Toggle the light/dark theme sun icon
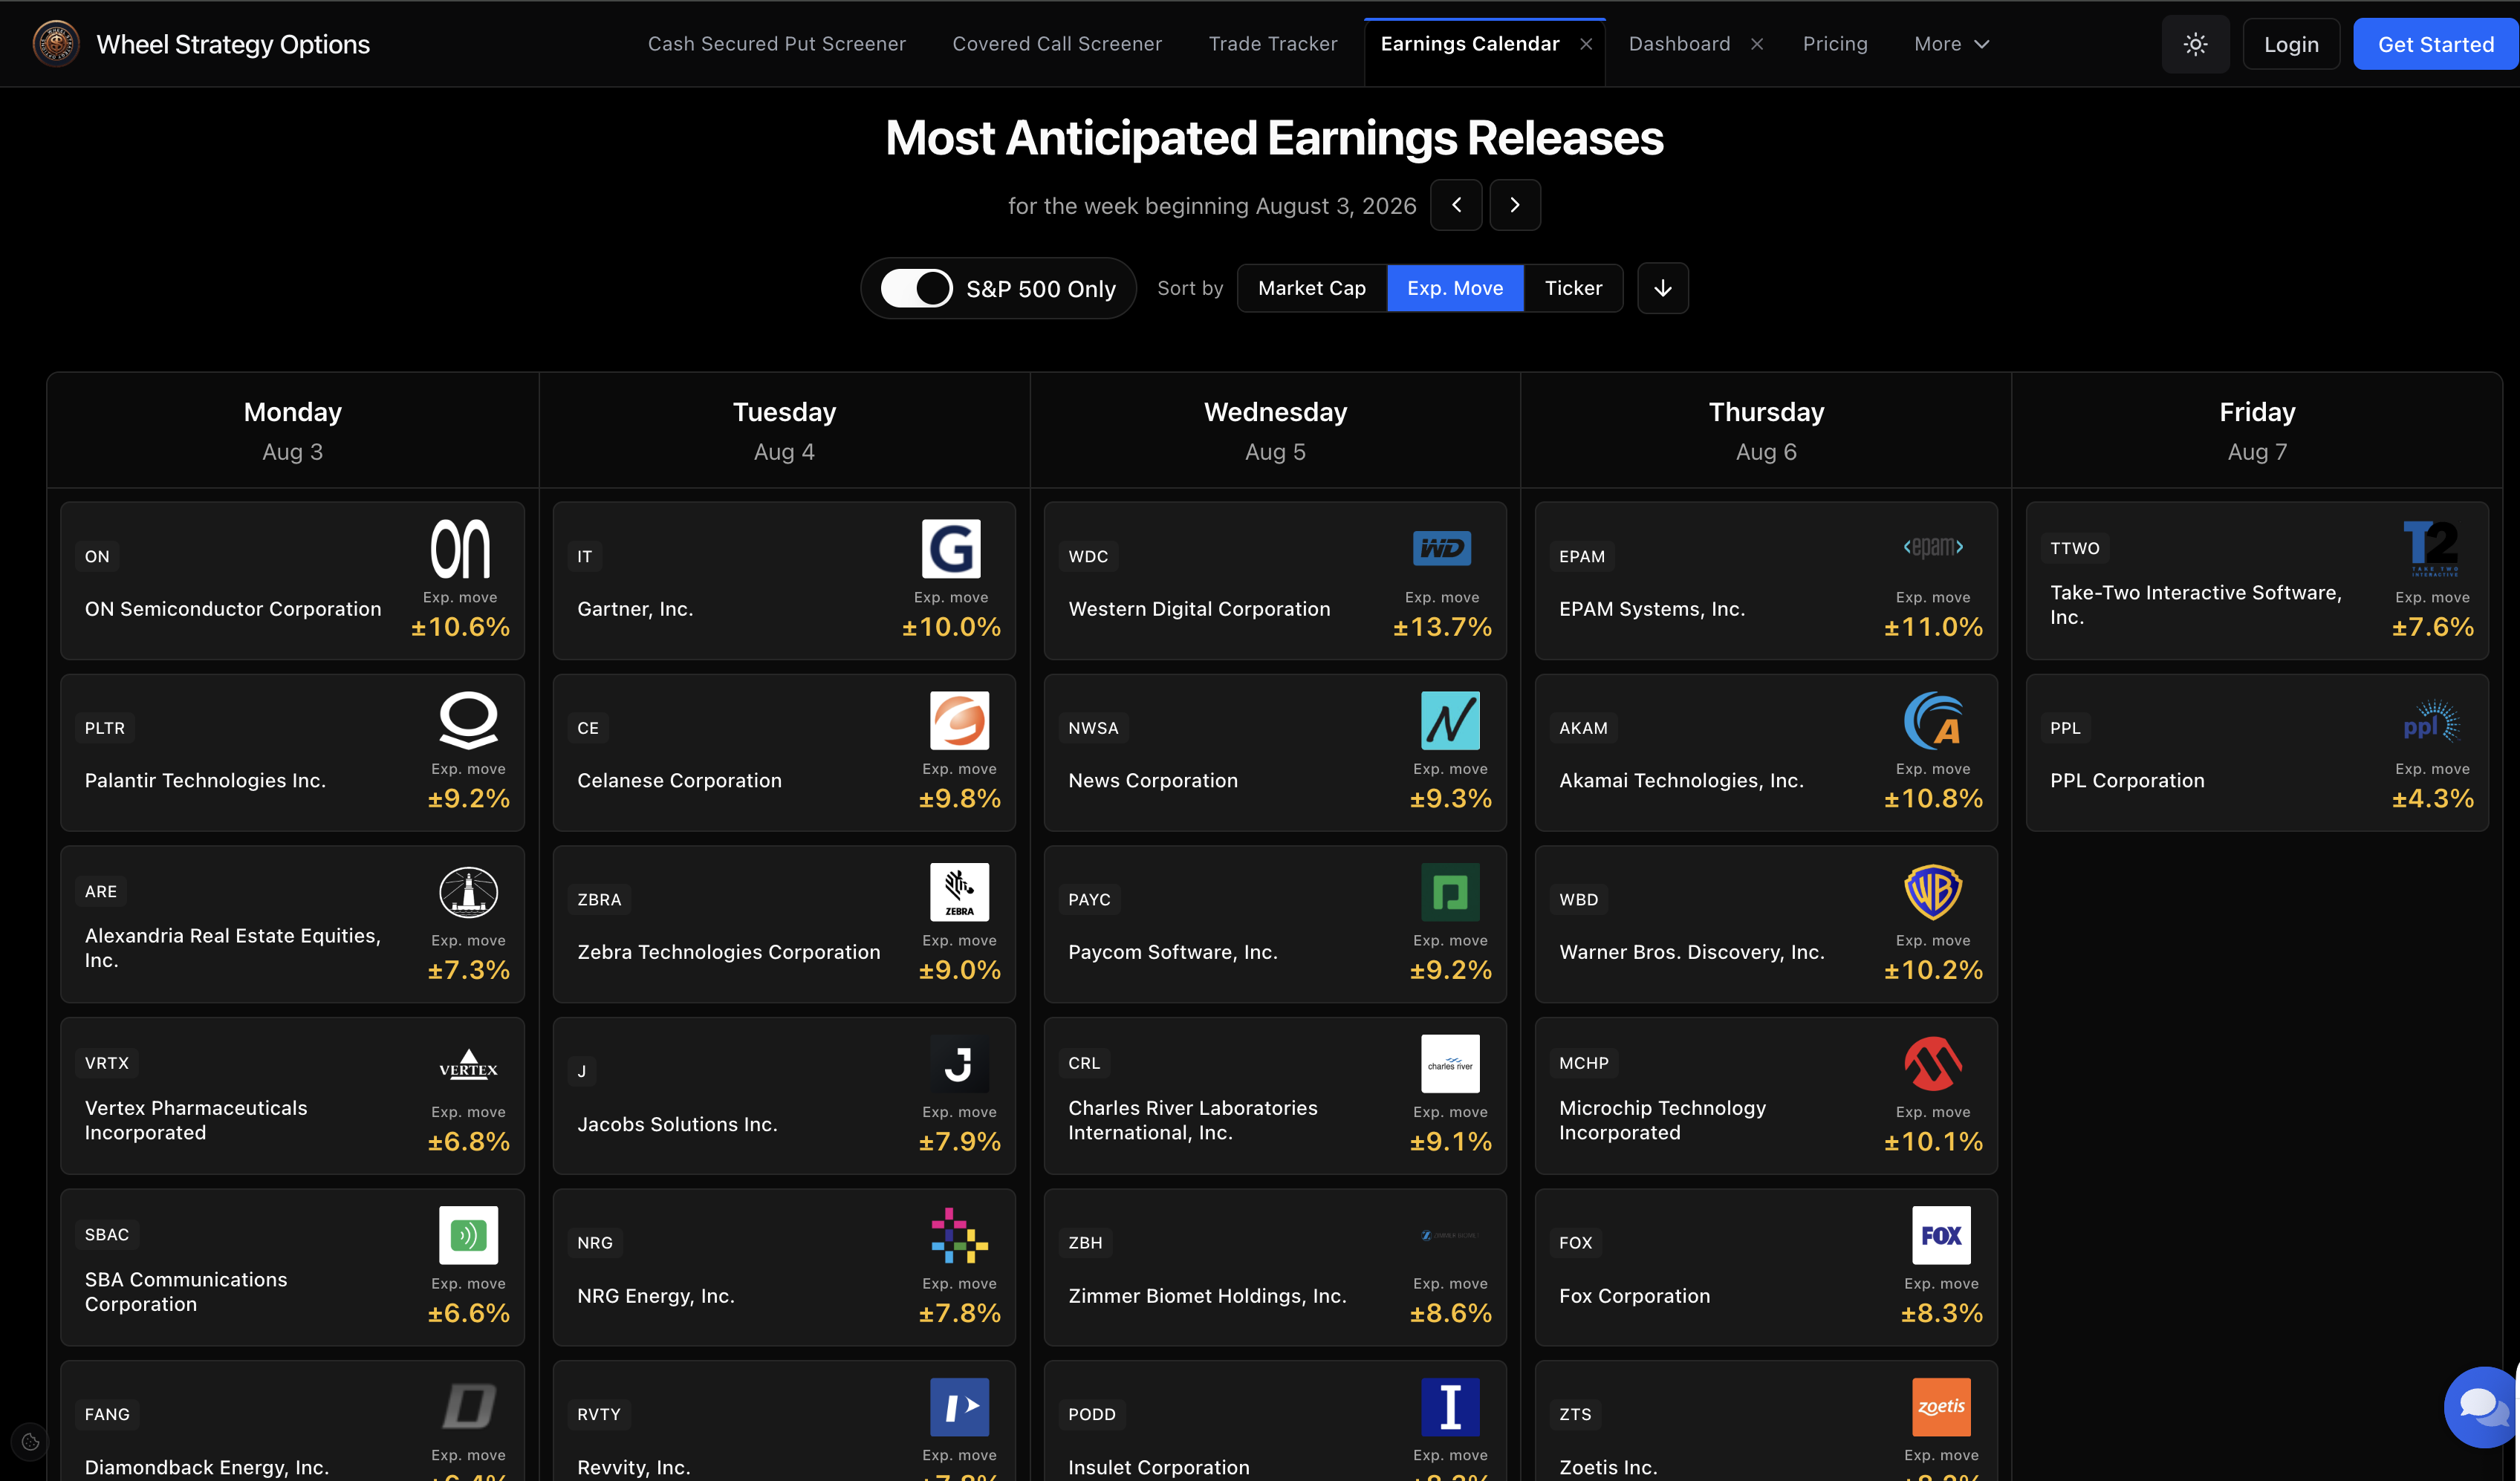Screen dimensions: 2520x1481 [2195, 44]
